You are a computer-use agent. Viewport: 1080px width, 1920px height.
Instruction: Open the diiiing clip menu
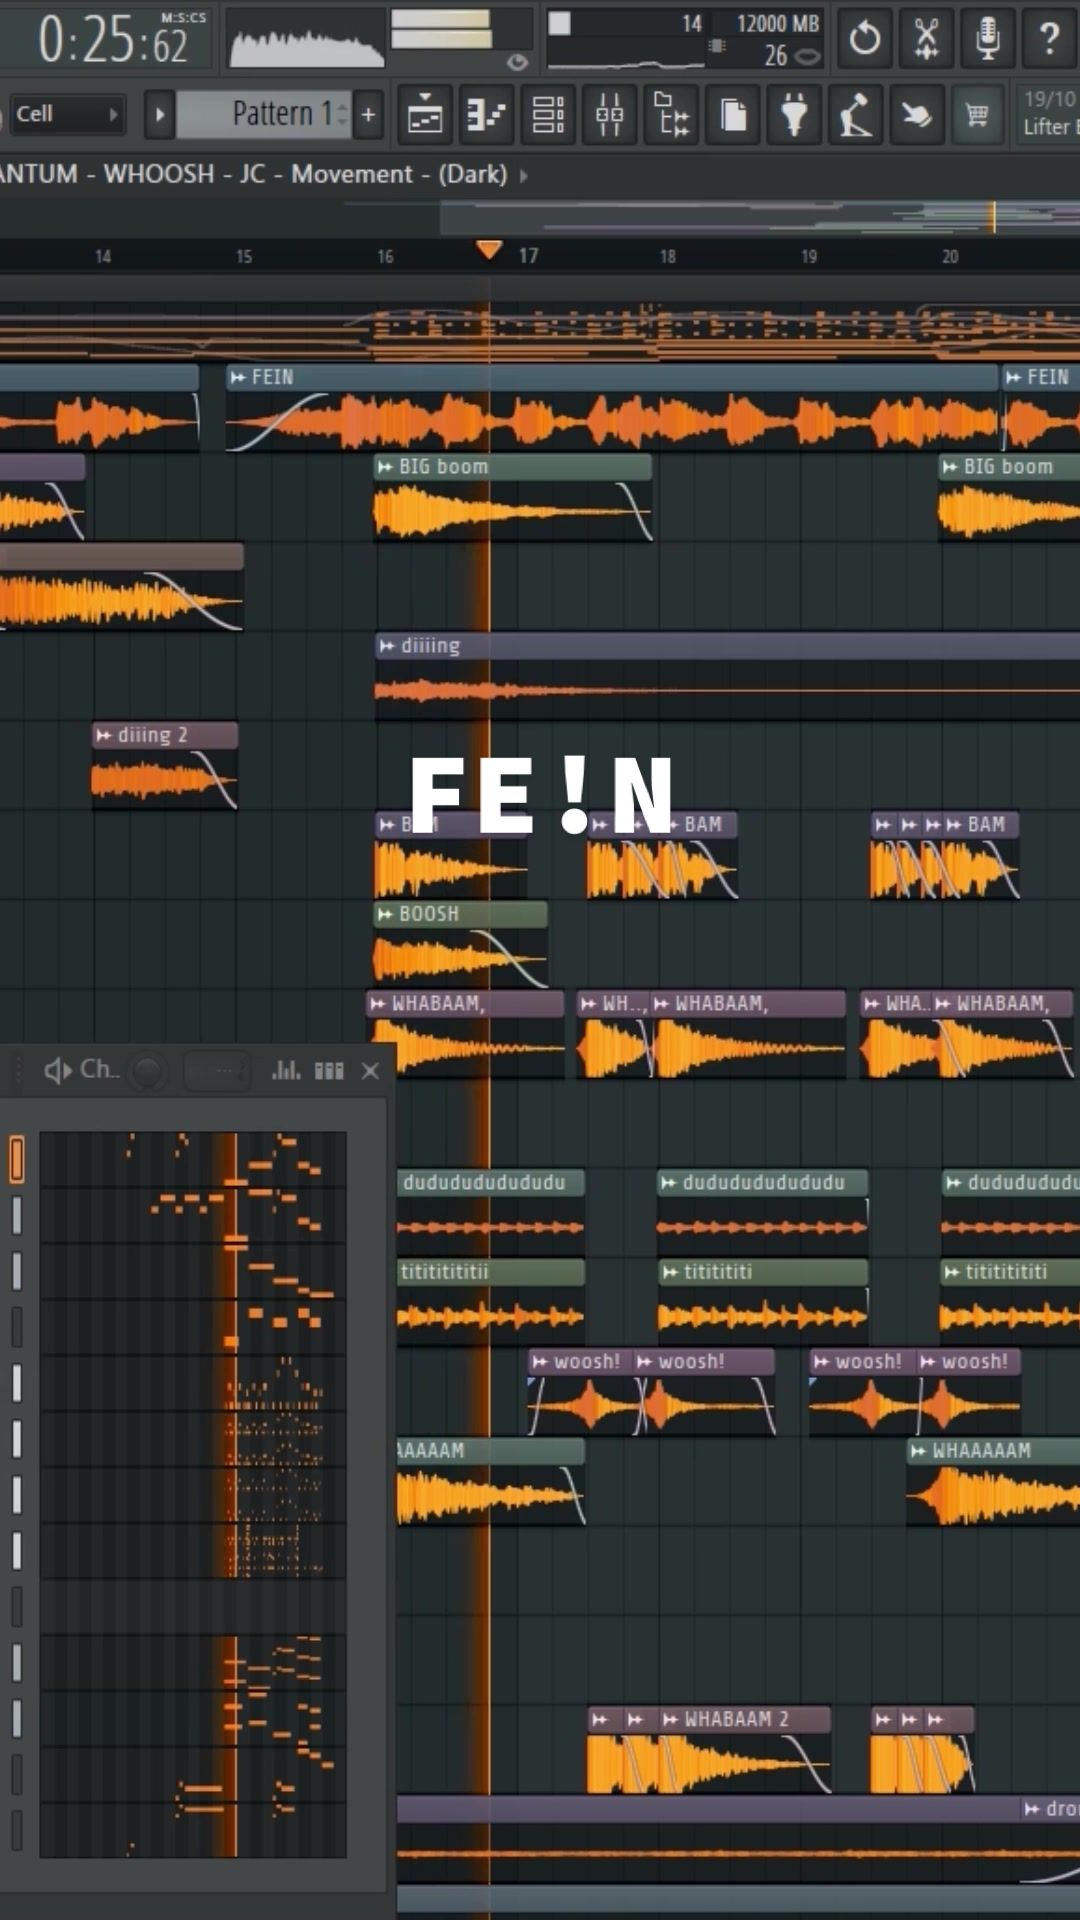(x=387, y=646)
